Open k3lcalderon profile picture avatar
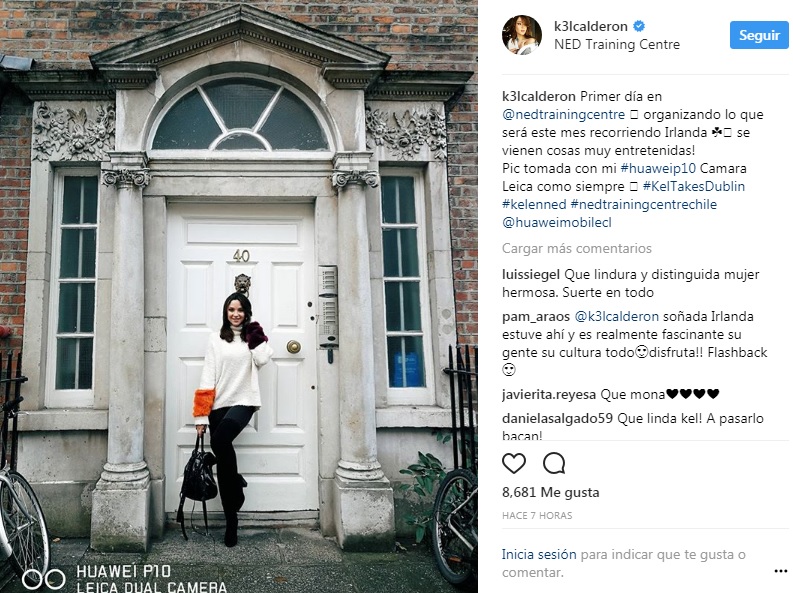 pos(521,34)
